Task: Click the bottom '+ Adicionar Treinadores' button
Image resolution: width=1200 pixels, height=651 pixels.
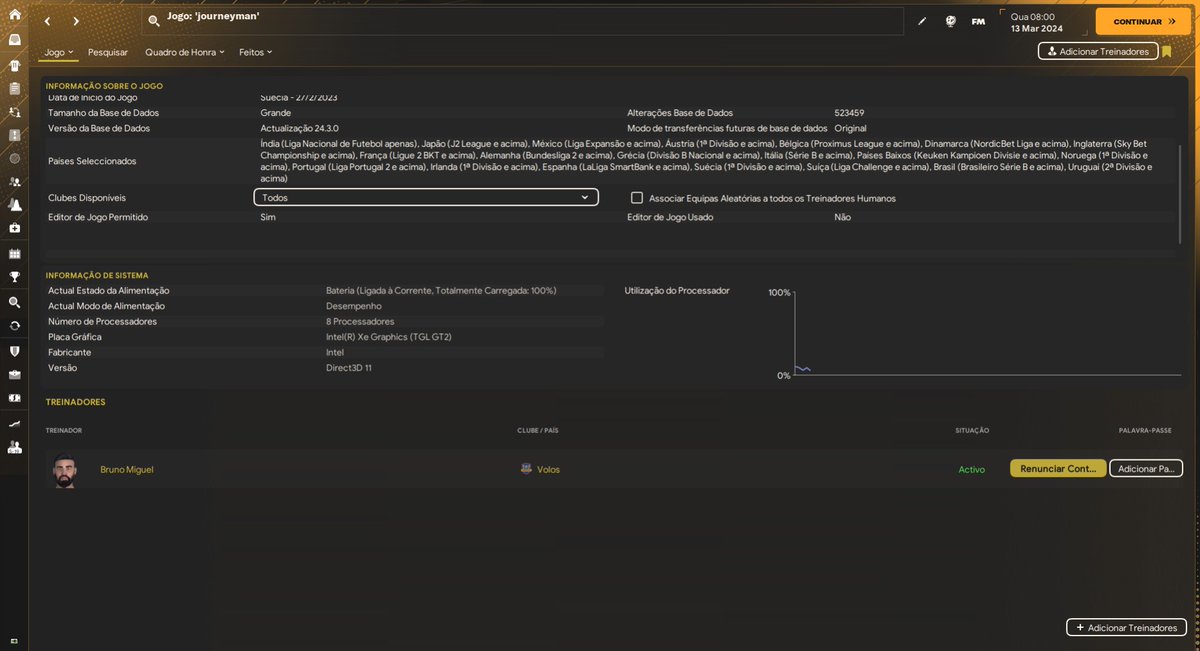Action: point(1126,628)
